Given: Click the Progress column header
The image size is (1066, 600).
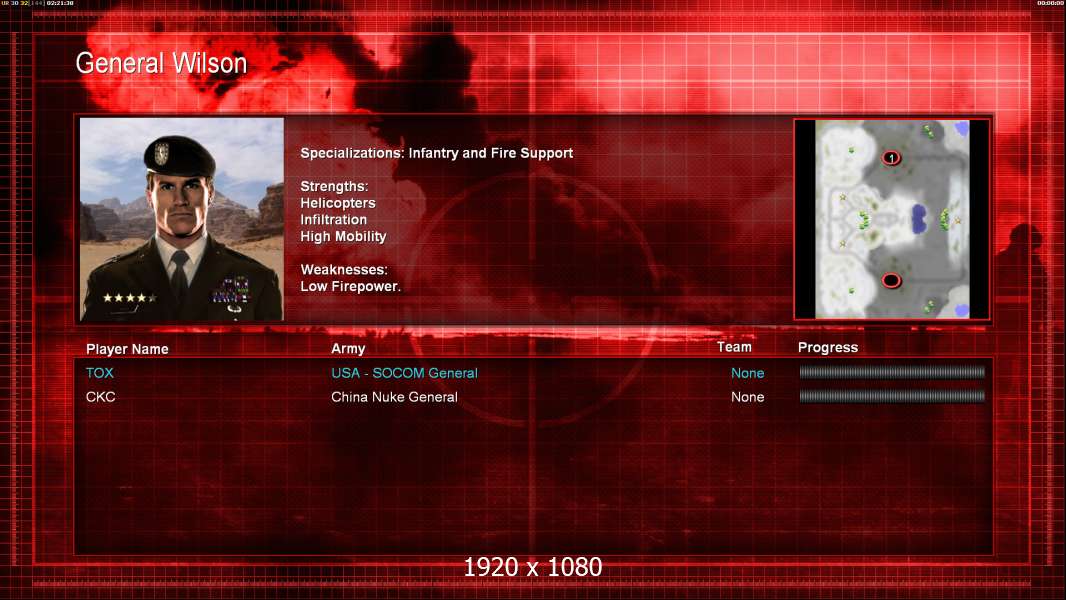Looking at the screenshot, I should pyautogui.click(x=827, y=348).
